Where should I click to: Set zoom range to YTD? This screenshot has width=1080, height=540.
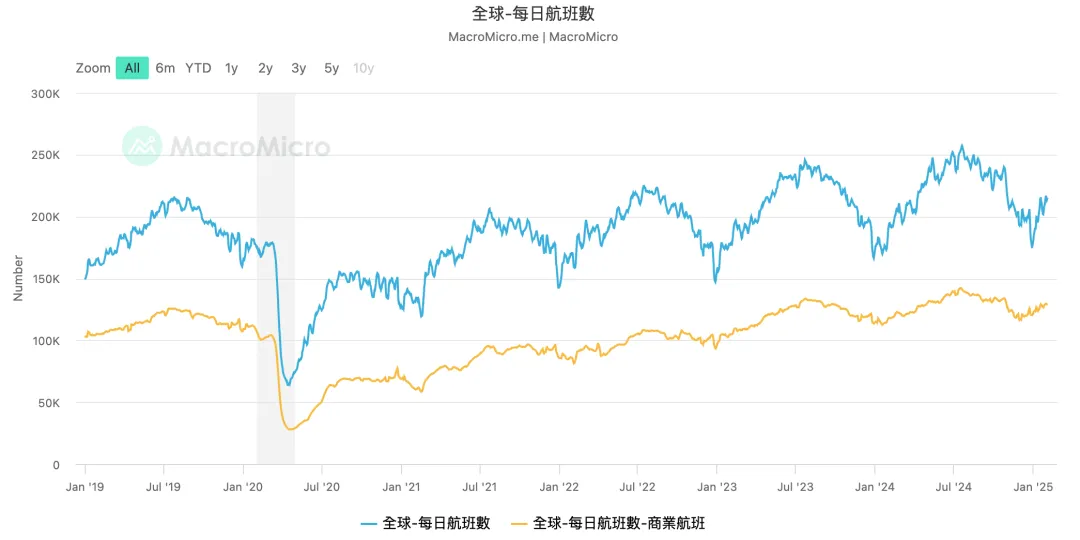tap(198, 68)
